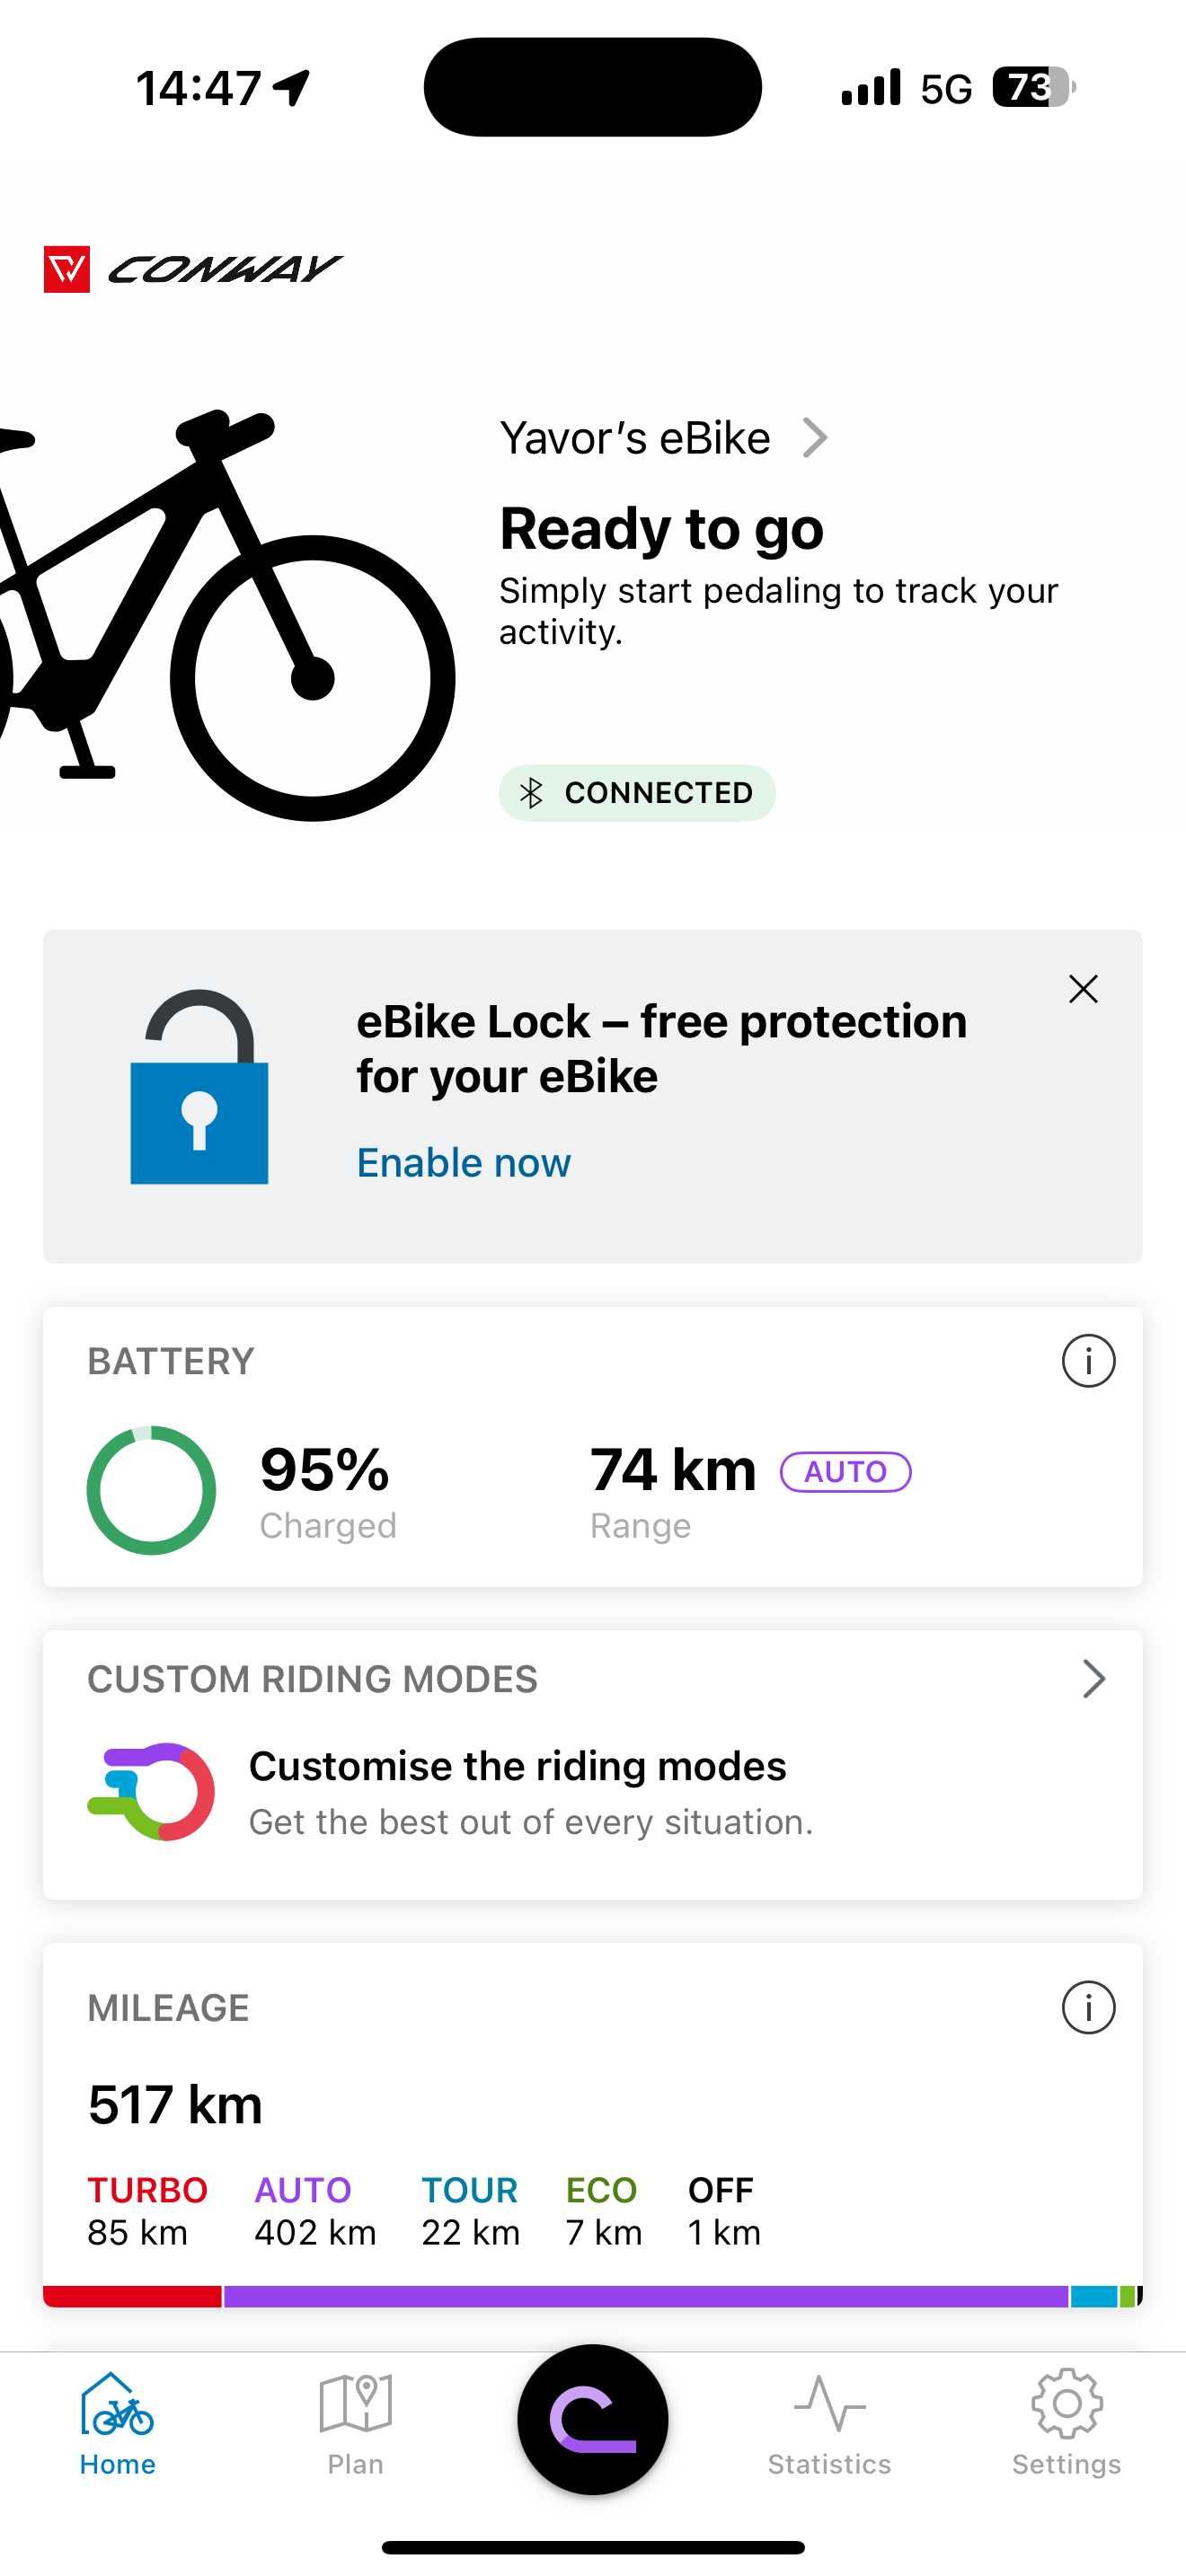Open the mileage info icon
Image resolution: width=1186 pixels, height=2576 pixels.
pos(1087,2007)
